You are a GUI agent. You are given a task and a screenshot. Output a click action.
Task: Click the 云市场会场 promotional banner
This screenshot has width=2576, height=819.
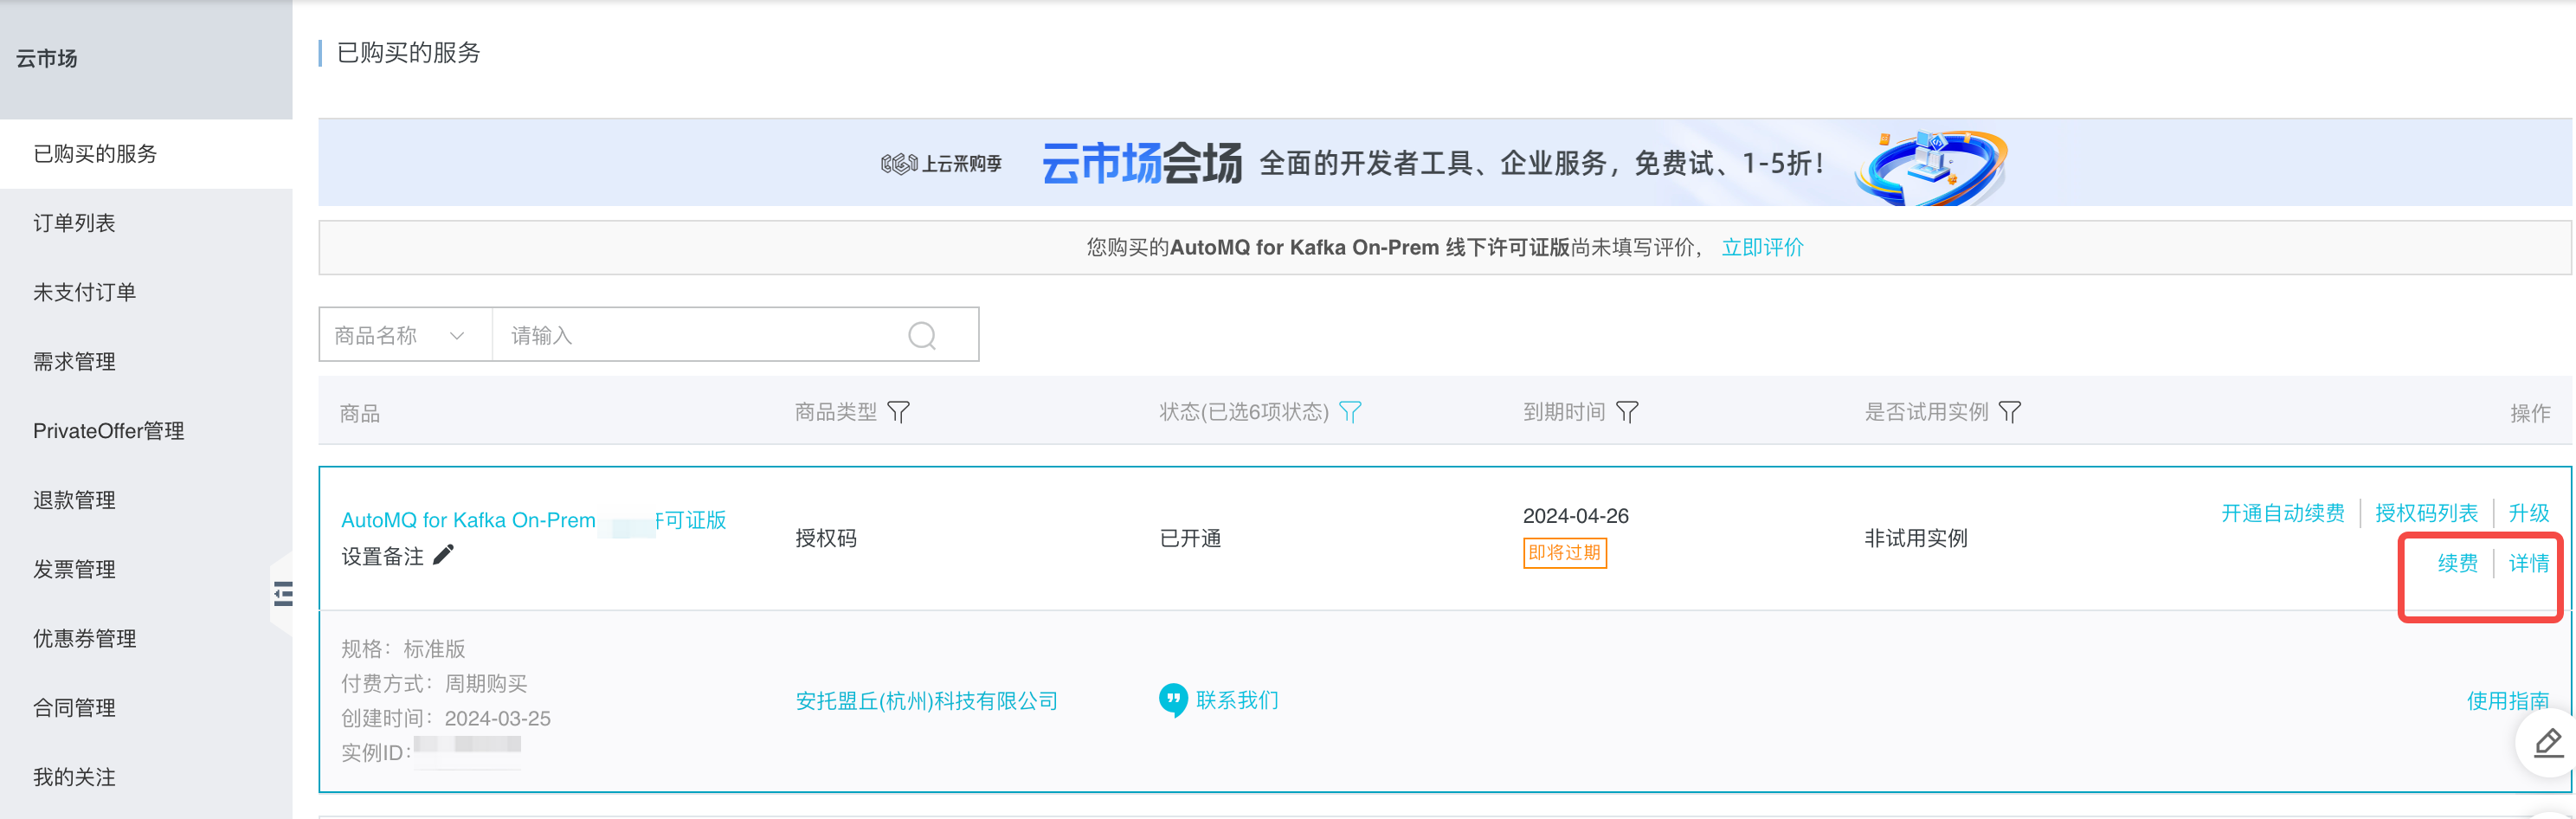1444,162
